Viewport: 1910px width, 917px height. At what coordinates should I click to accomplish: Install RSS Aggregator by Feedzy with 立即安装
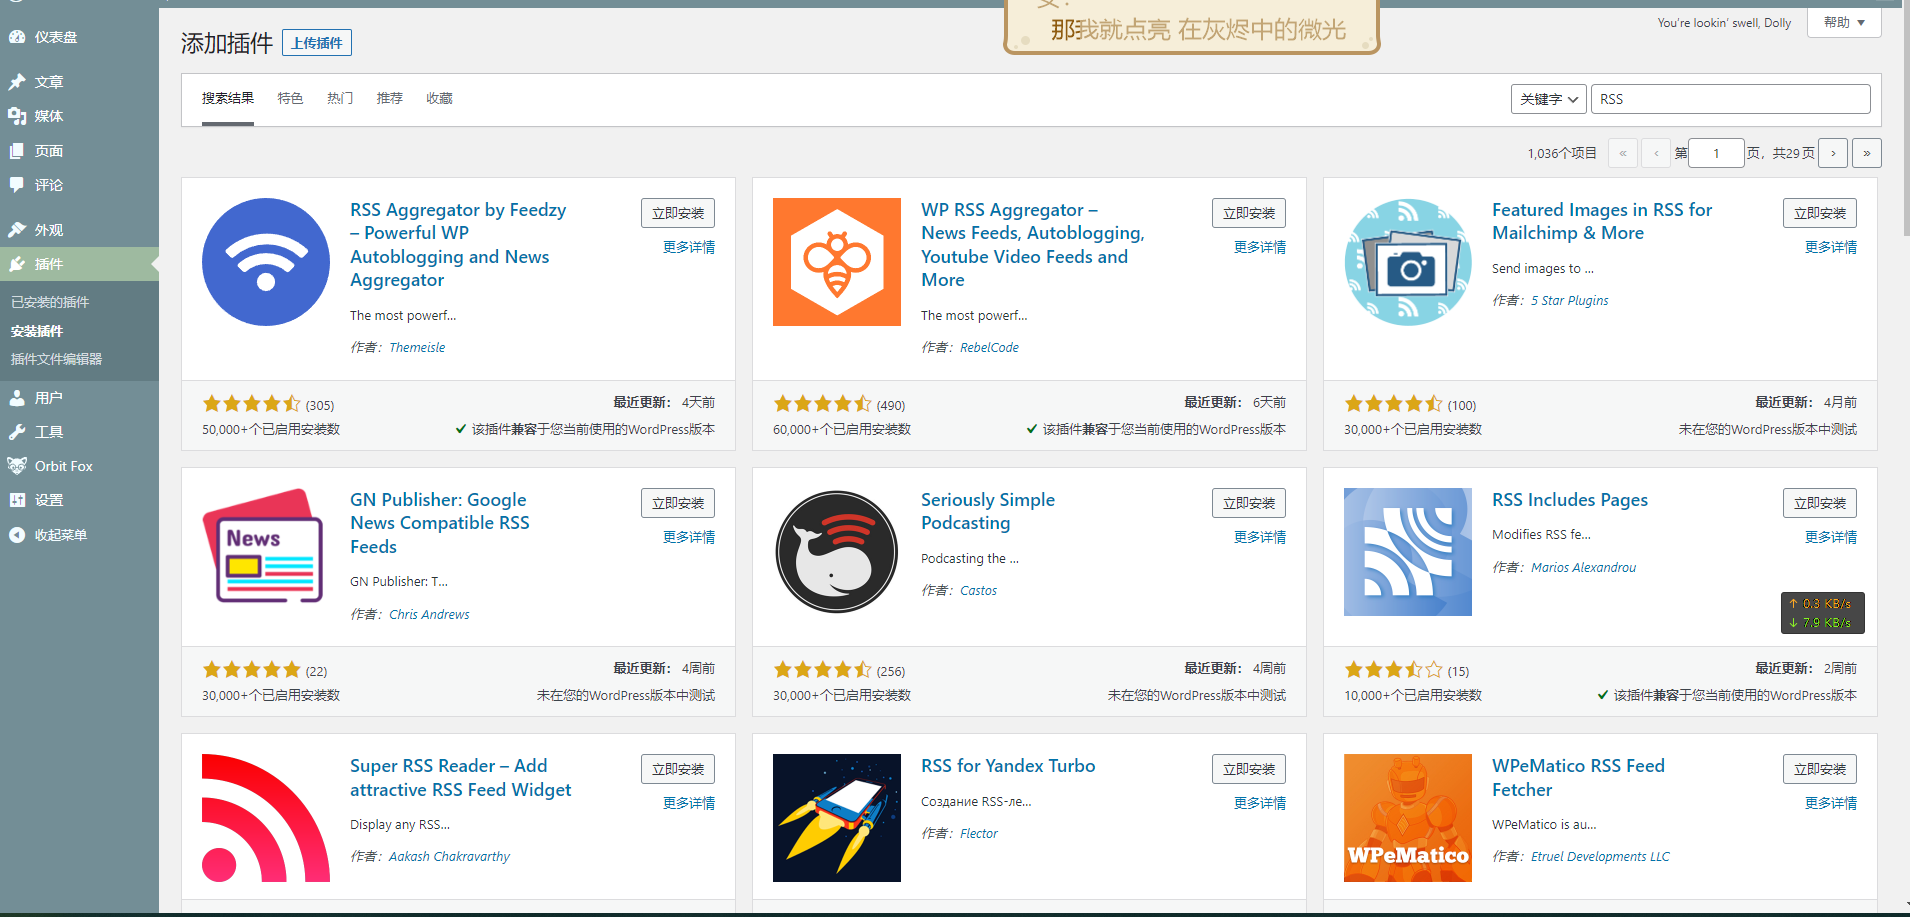[x=678, y=213]
